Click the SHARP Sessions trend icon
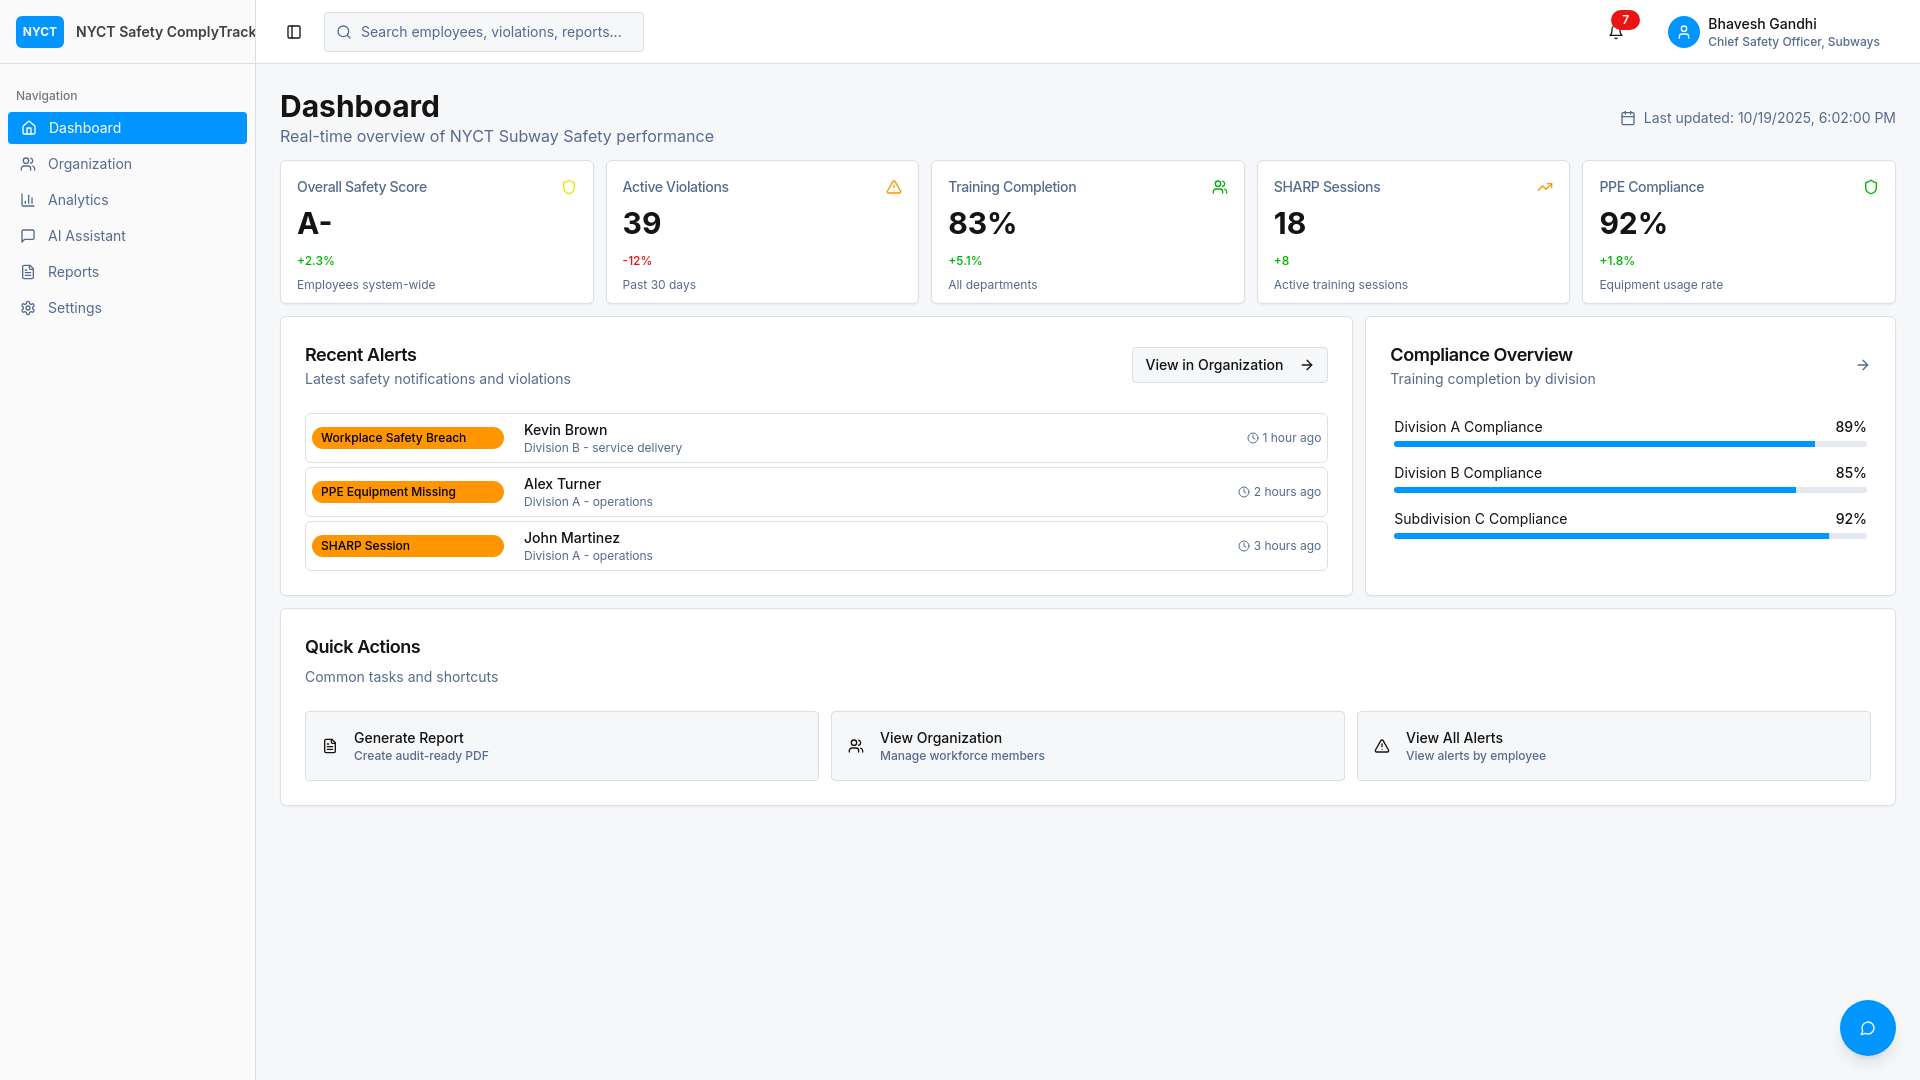Screen dimensions: 1920x1080 [1545, 187]
